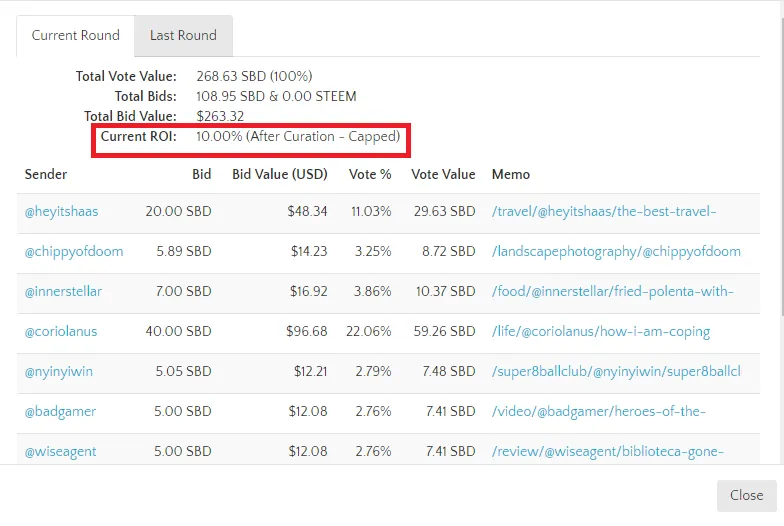Select the $48.34 bid value cell
784x526 pixels.
point(308,212)
